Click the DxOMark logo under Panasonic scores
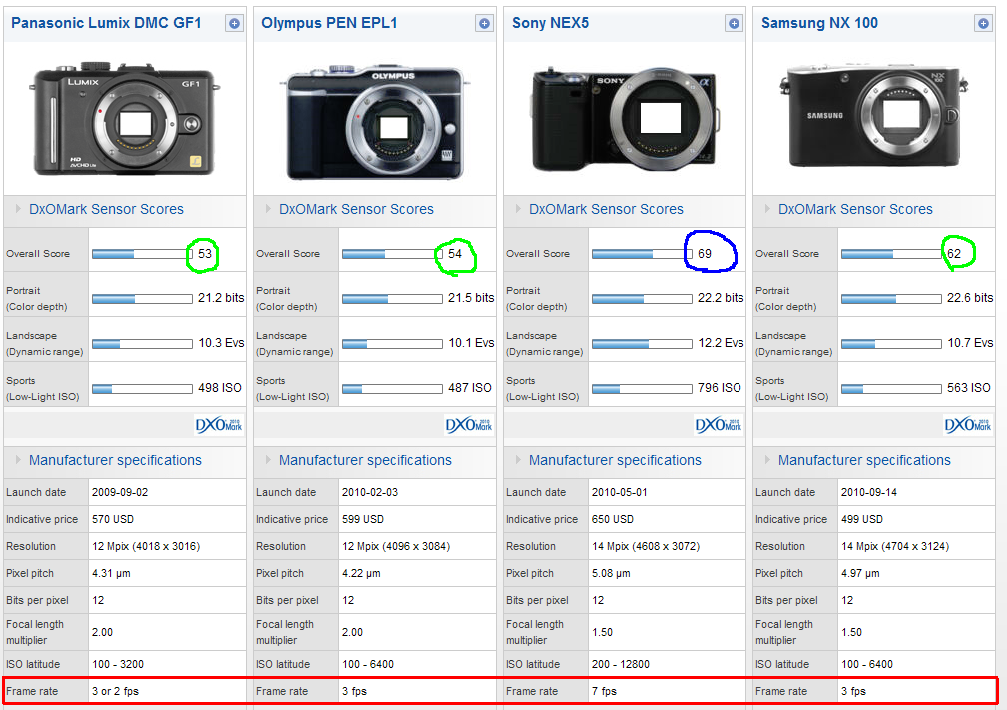Image resolution: width=1007 pixels, height=710 pixels. (x=219, y=425)
